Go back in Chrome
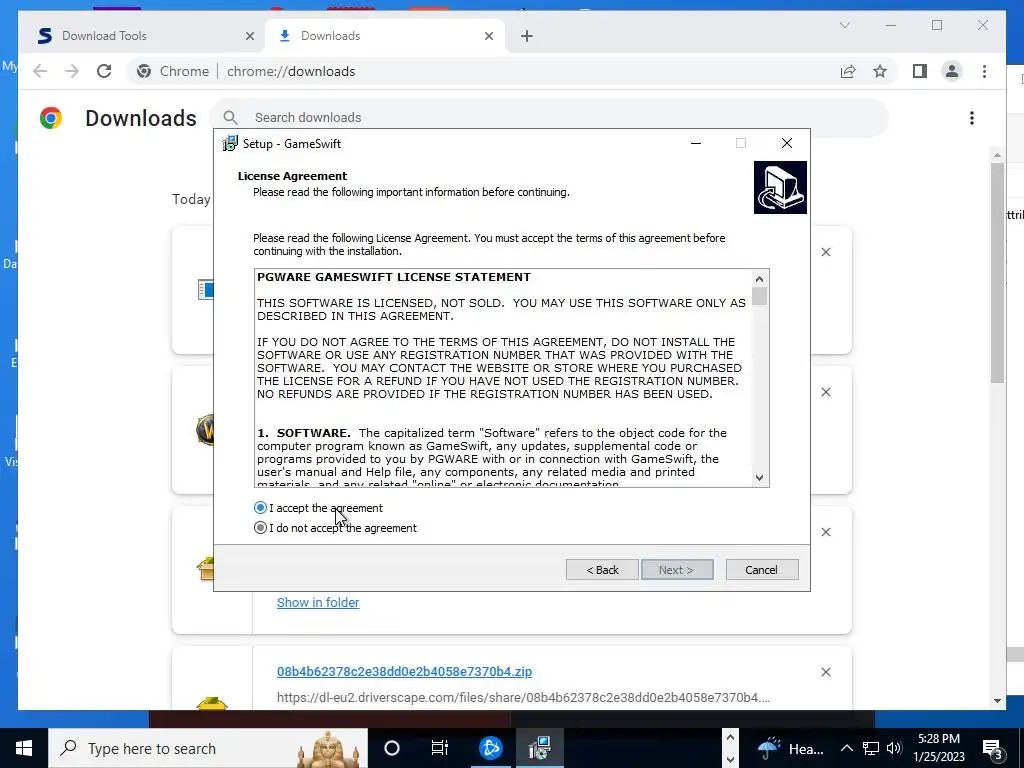This screenshot has height=768, width=1024. [40, 71]
